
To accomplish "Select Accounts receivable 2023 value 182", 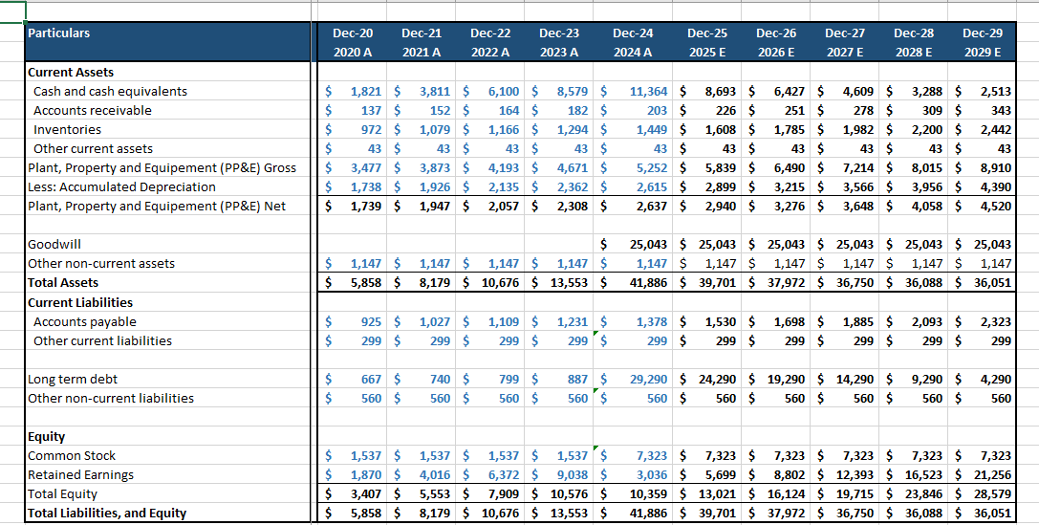I will 578,111.
